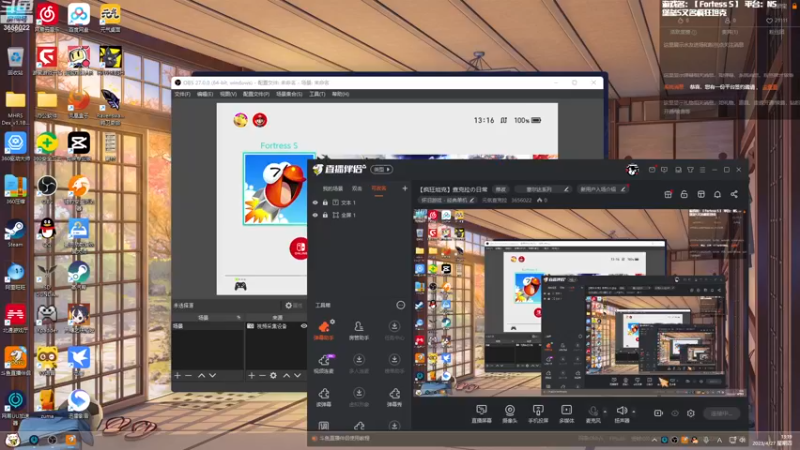Mute the 麦克风 microphone in 直播伴侣
Viewport: 800px width, 450px height.
(x=593, y=414)
